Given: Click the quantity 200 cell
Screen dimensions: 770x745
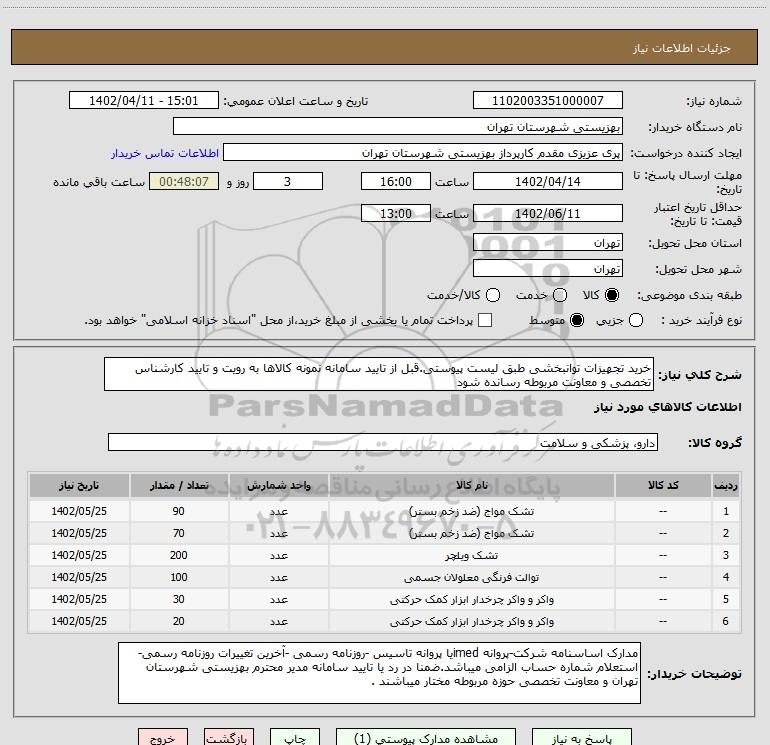Looking at the screenshot, I should point(179,555).
